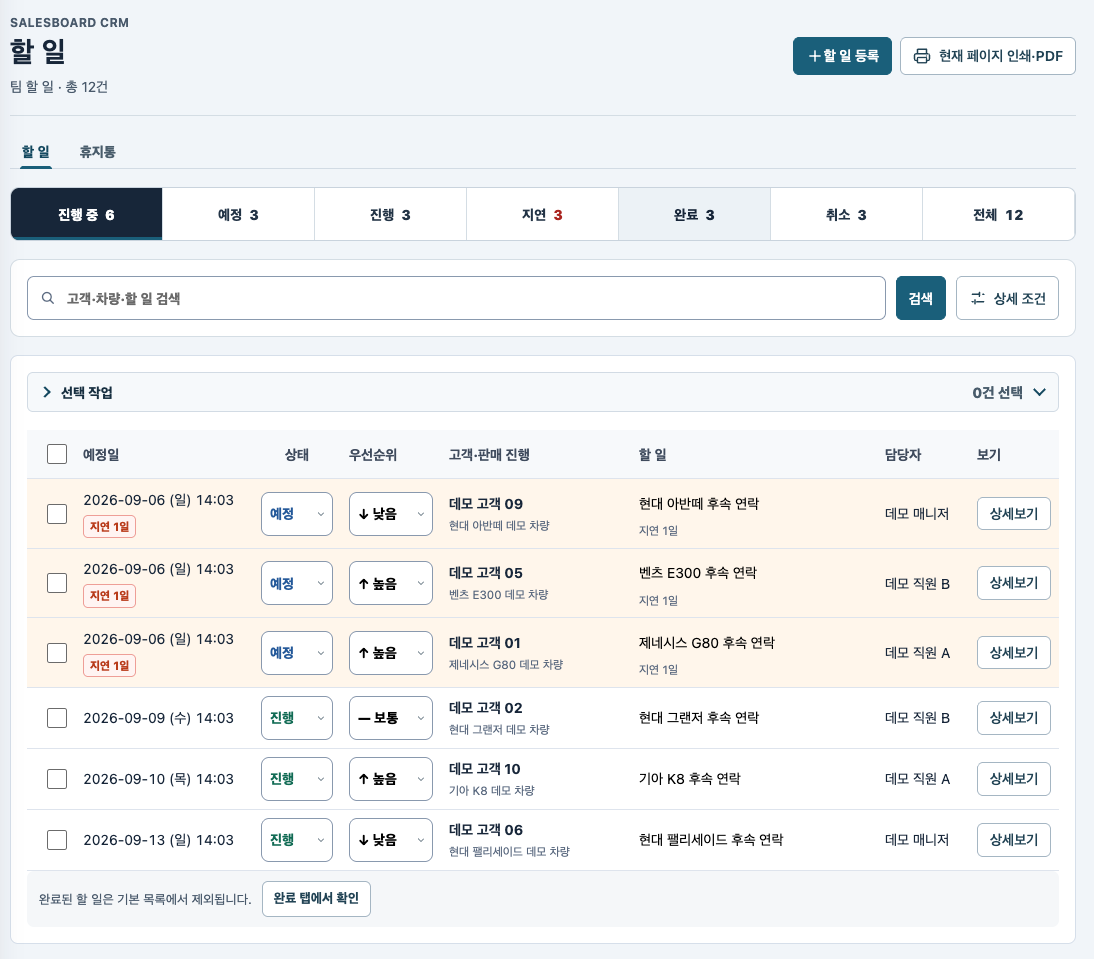The image size is (1094, 959).
Task: Click the 데모 직원 A assignee for 데모 고객 10
Action: pos(917,779)
